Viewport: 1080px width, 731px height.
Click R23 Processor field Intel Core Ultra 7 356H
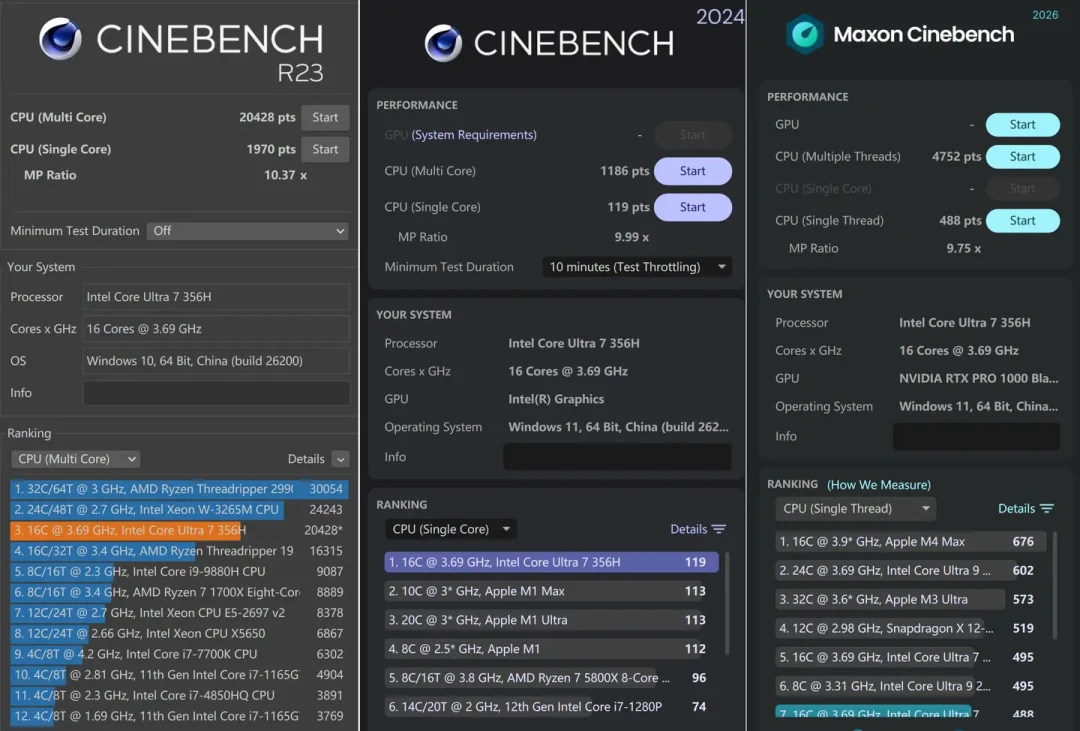click(216, 297)
